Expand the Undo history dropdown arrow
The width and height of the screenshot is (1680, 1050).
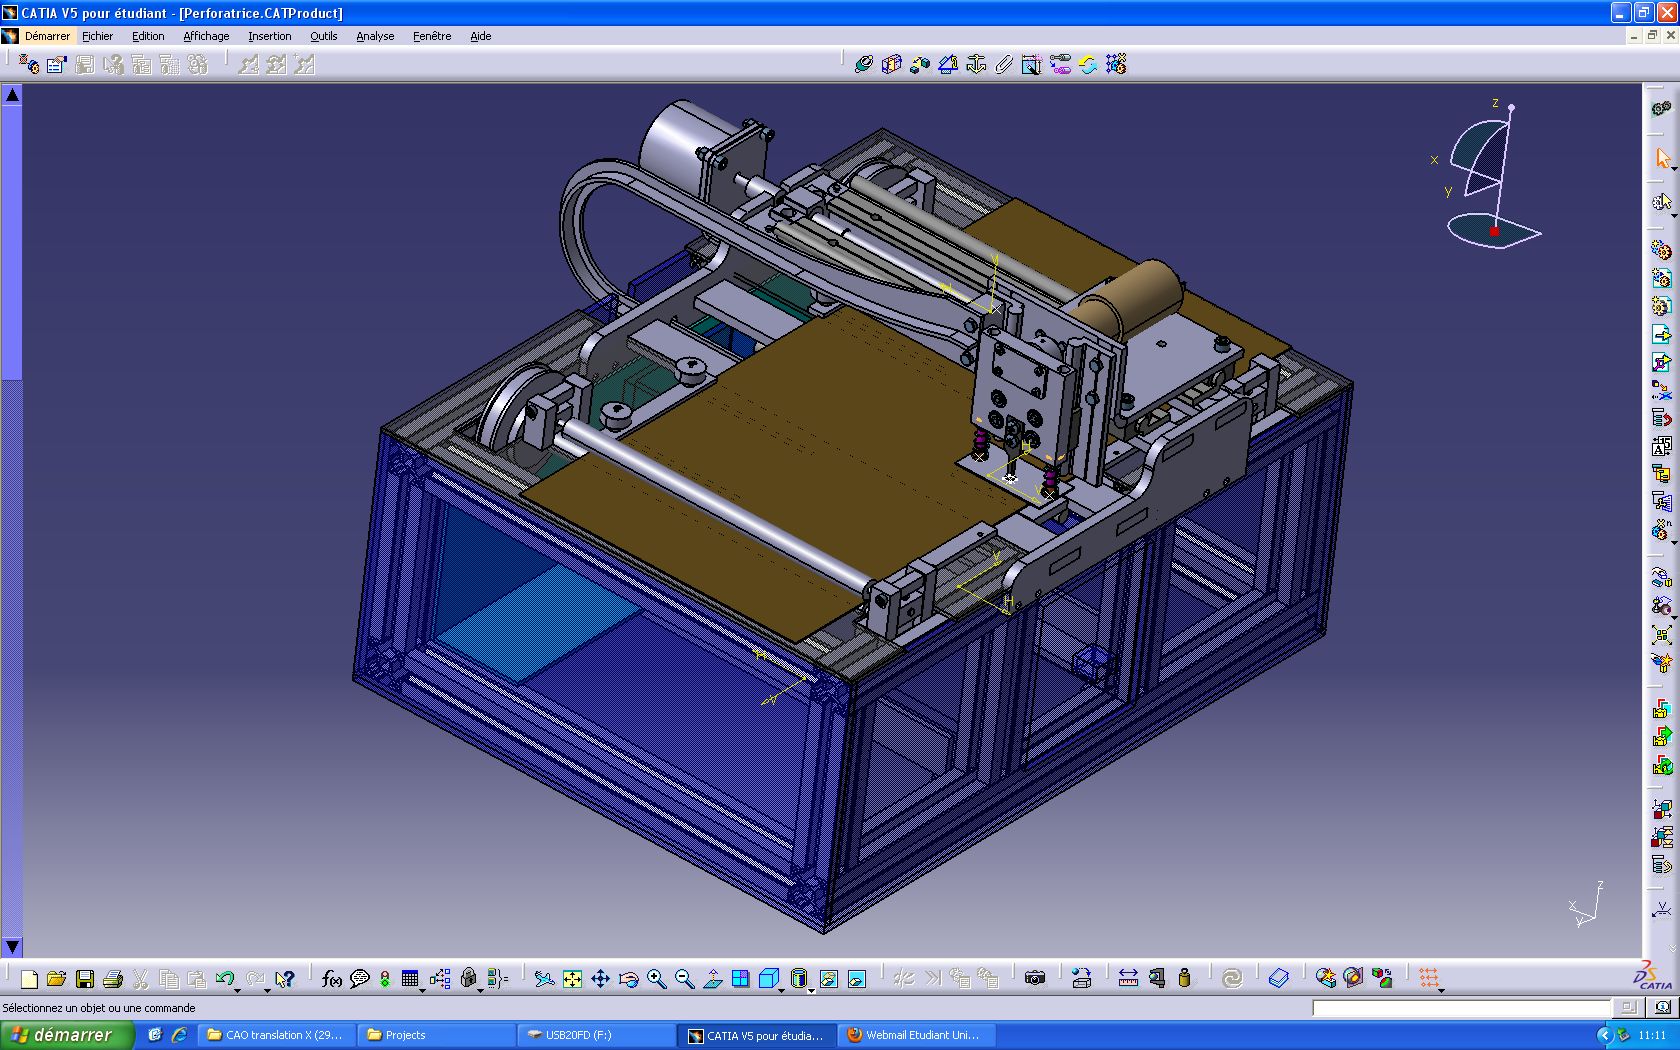(x=238, y=989)
